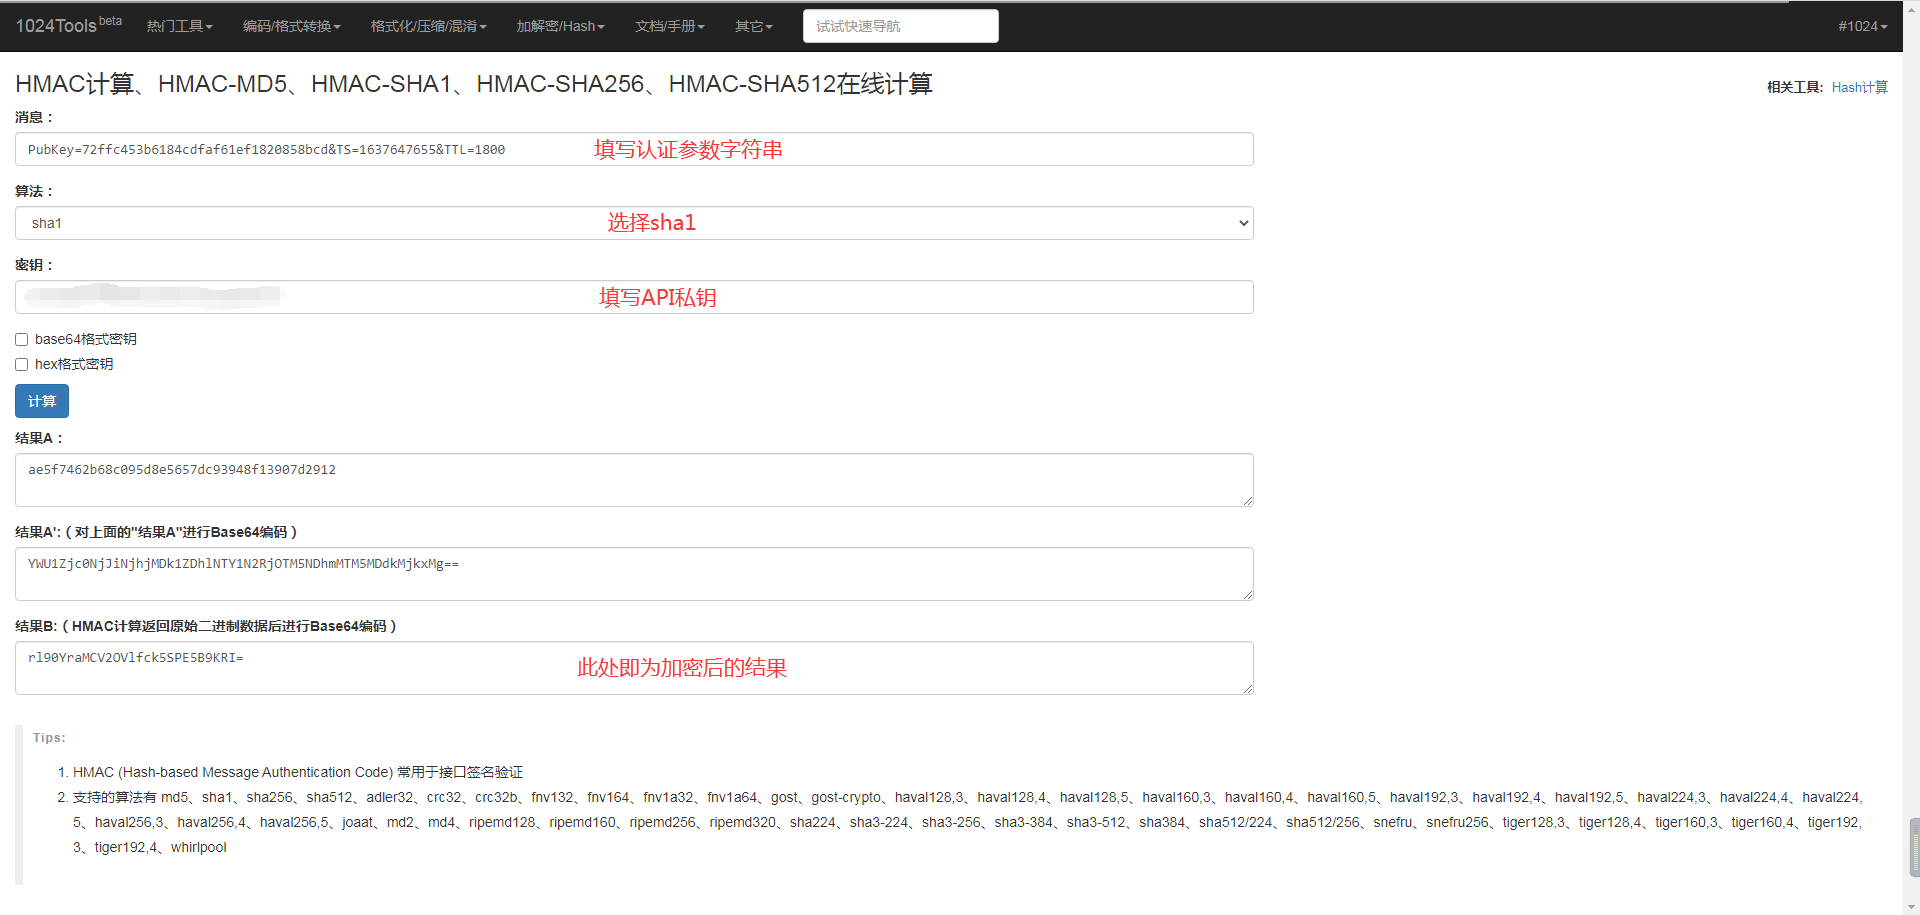Open the 1024Tools home logo link
Image resolution: width=1920 pixels, height=915 pixels.
pyautogui.click(x=68, y=25)
